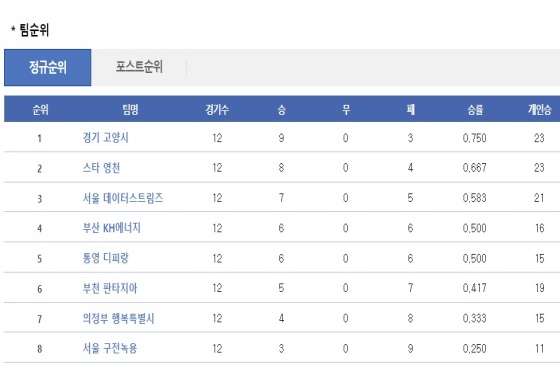Image resolution: width=560 pixels, height=372 pixels.
Task: Go to the 부천 판타지아 team link
Action: (110, 288)
